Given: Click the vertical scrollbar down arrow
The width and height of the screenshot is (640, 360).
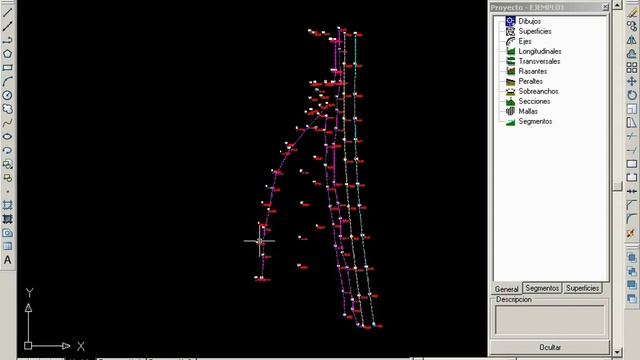Looking at the screenshot, I should (617, 352).
